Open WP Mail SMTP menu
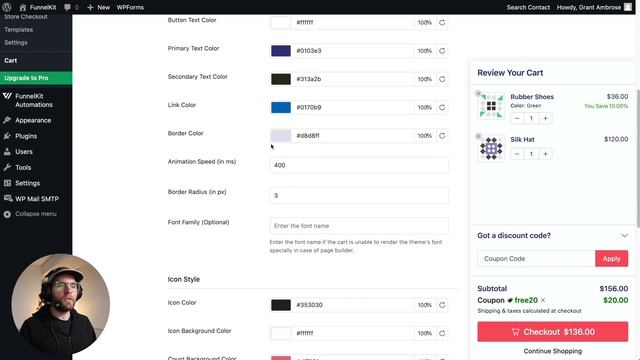The width and height of the screenshot is (640, 360). click(x=36, y=199)
